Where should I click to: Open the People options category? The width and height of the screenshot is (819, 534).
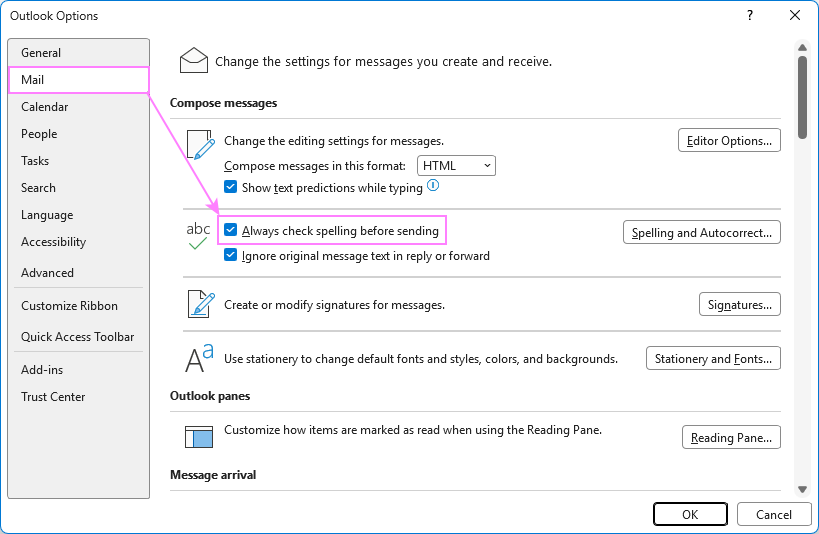tap(78, 134)
